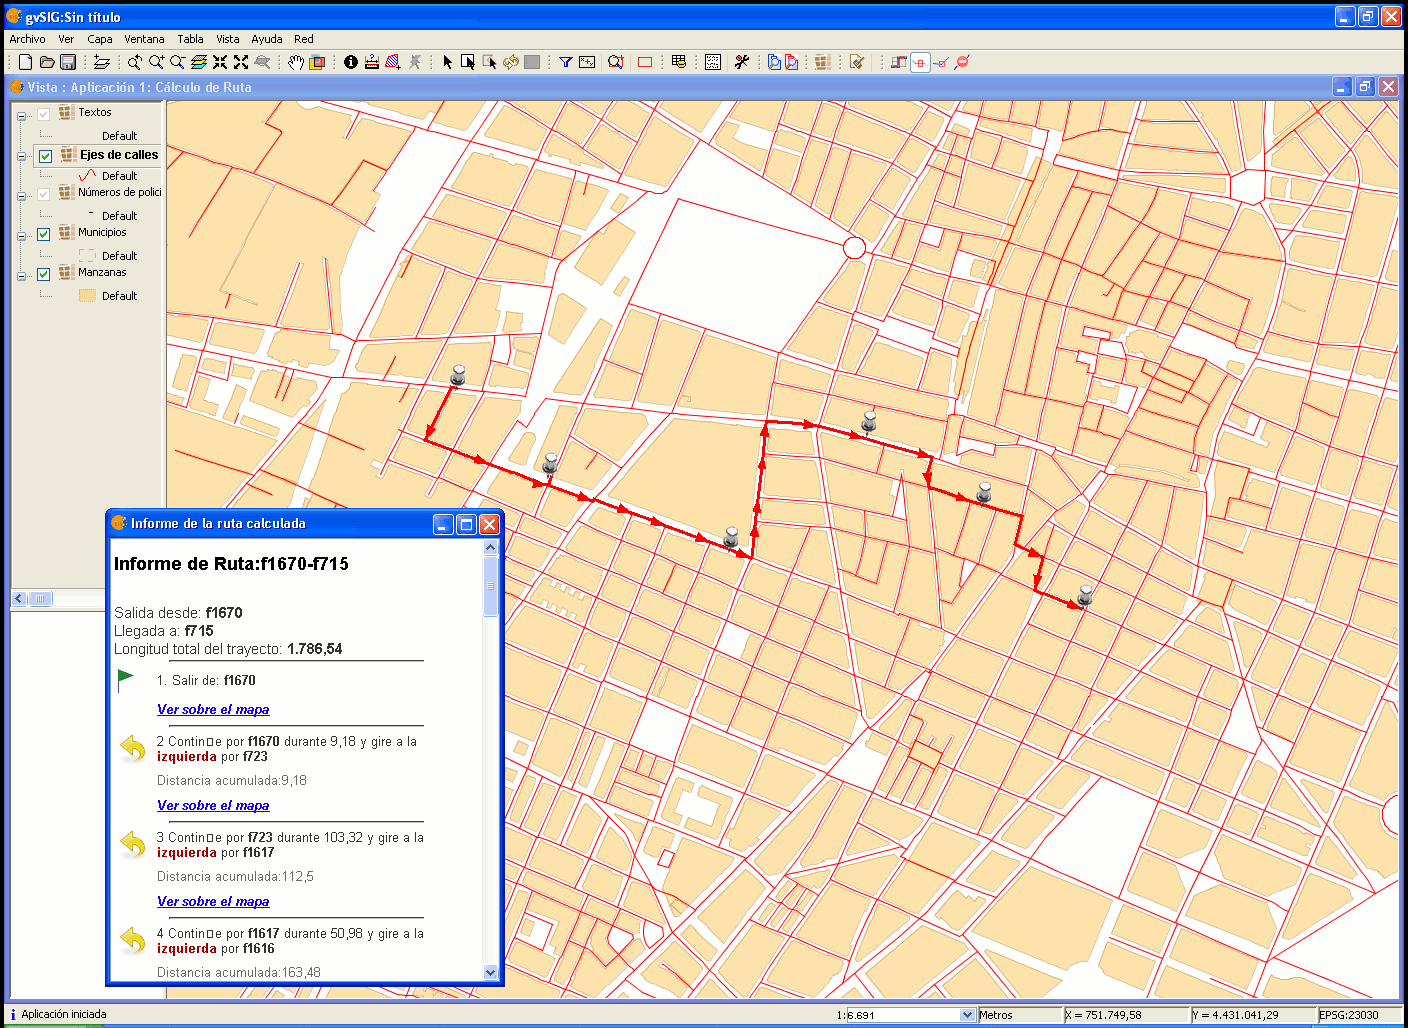Select the Measure distance ruler tool
This screenshot has width=1408, height=1028.
(x=372, y=62)
